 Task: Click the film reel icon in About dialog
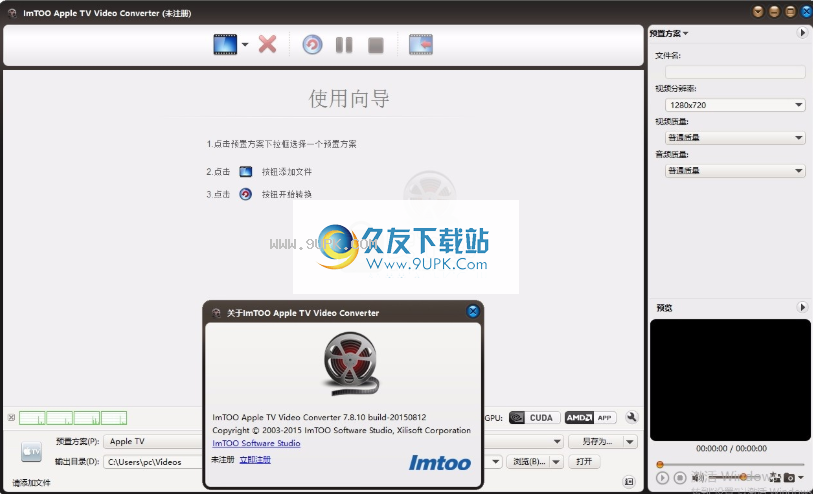click(x=351, y=364)
